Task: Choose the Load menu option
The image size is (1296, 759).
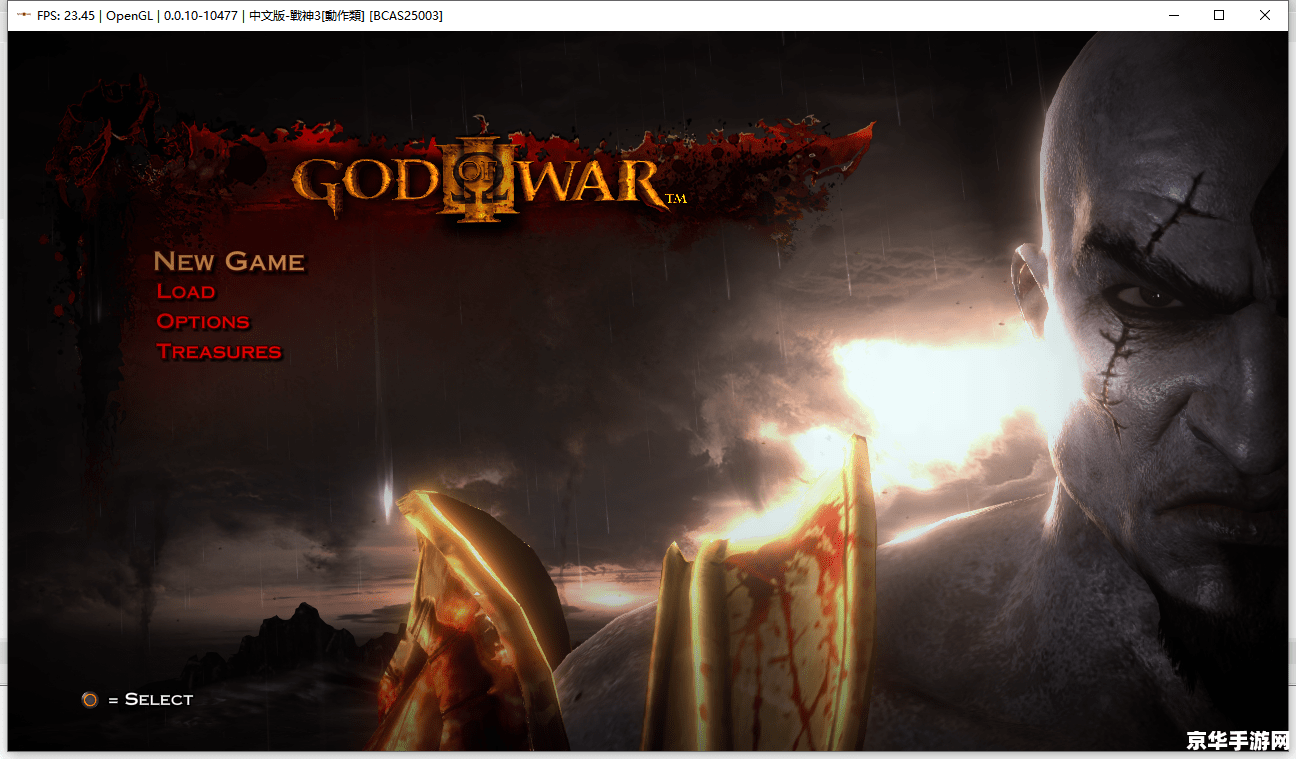Action: point(186,291)
